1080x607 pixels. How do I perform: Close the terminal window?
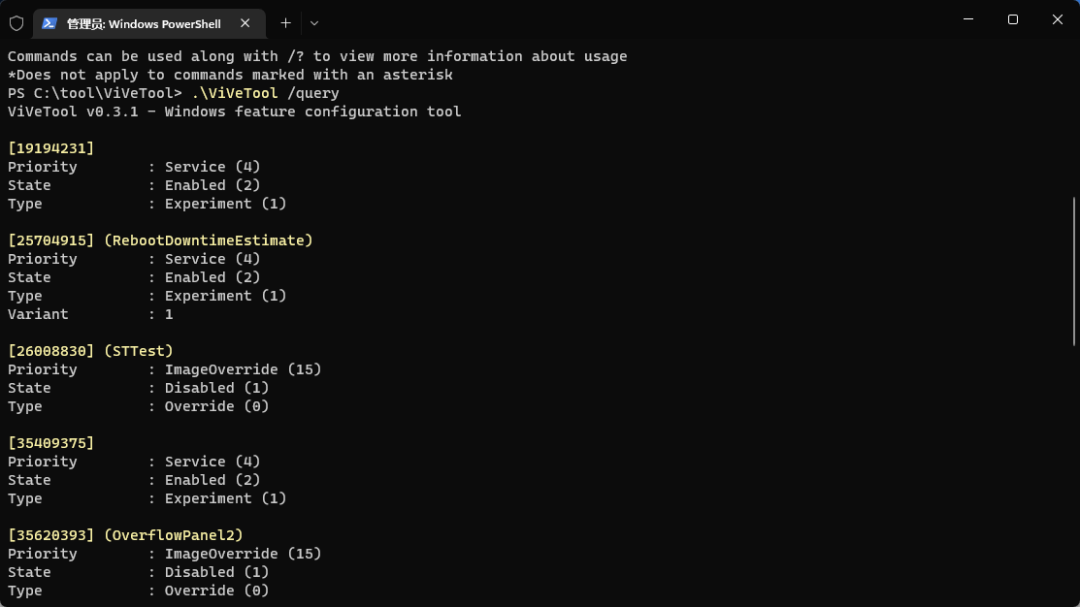click(x=1057, y=19)
